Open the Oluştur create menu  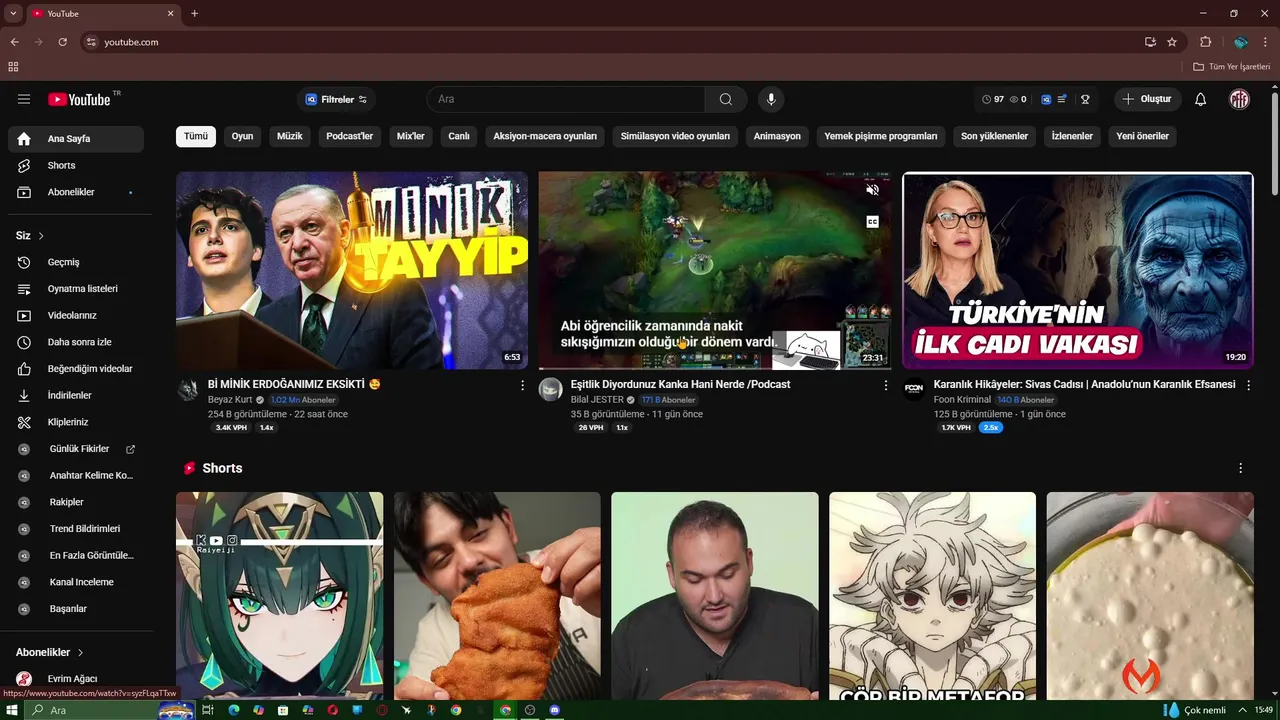coord(1148,99)
